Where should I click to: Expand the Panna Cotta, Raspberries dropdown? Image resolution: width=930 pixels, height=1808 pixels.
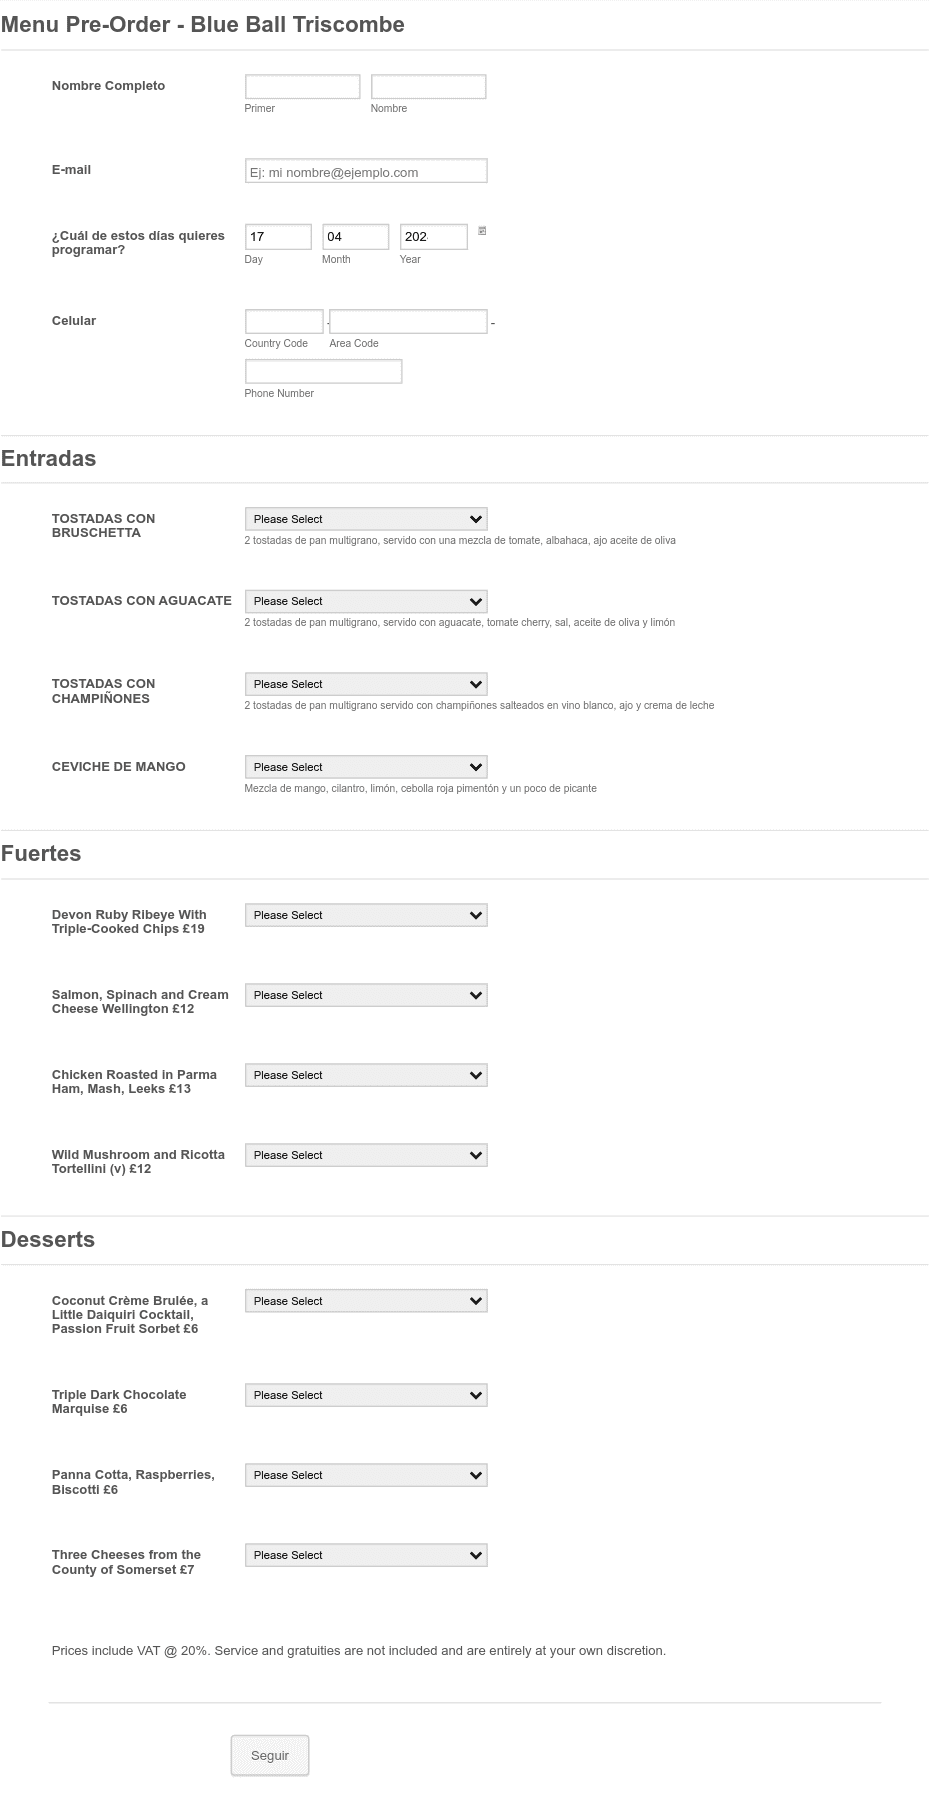[366, 1475]
